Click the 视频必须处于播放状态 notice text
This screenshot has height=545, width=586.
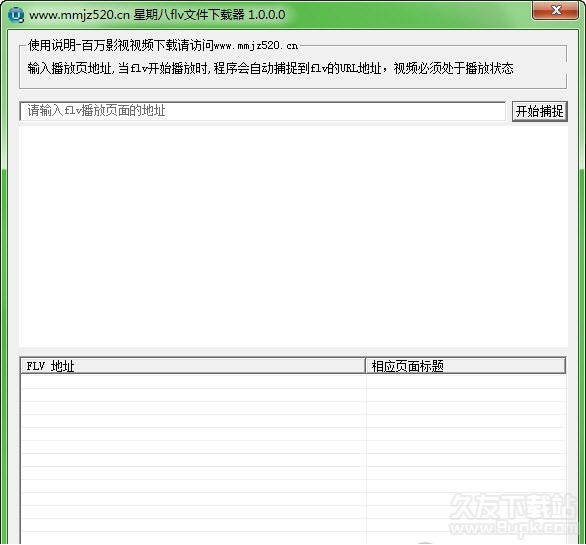[x=454, y=68]
